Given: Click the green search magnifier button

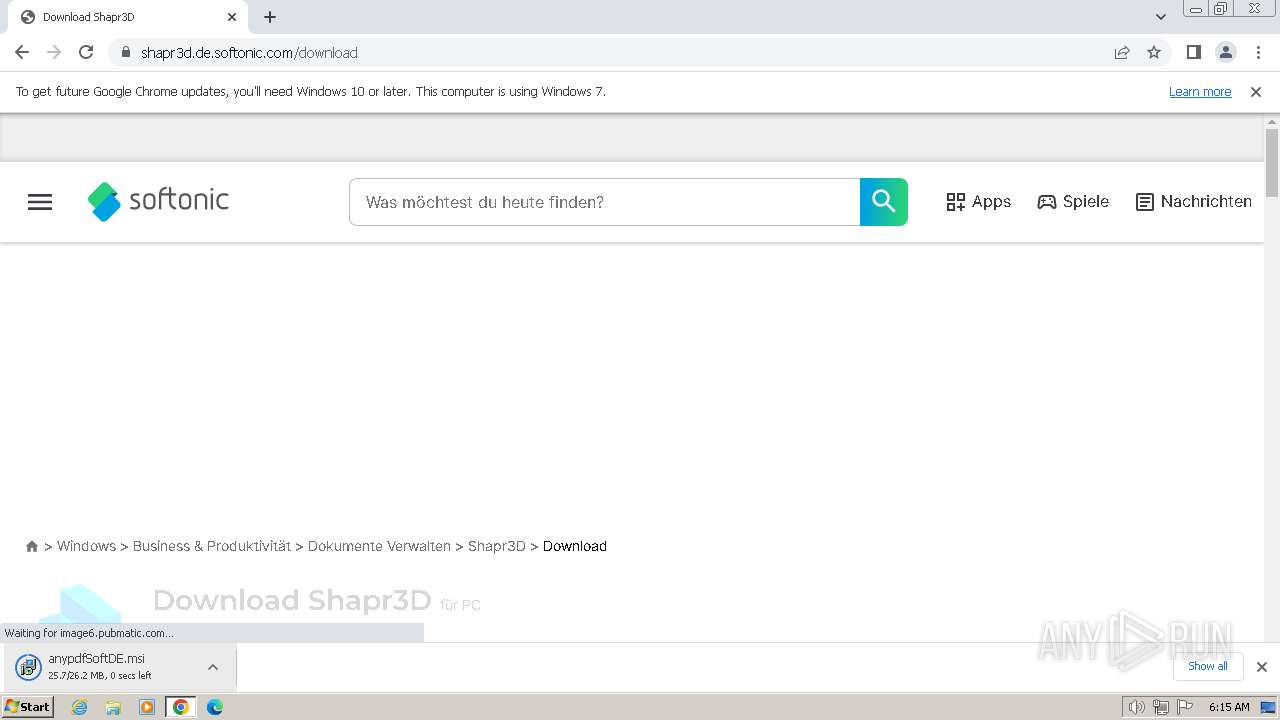Looking at the screenshot, I should tap(884, 202).
